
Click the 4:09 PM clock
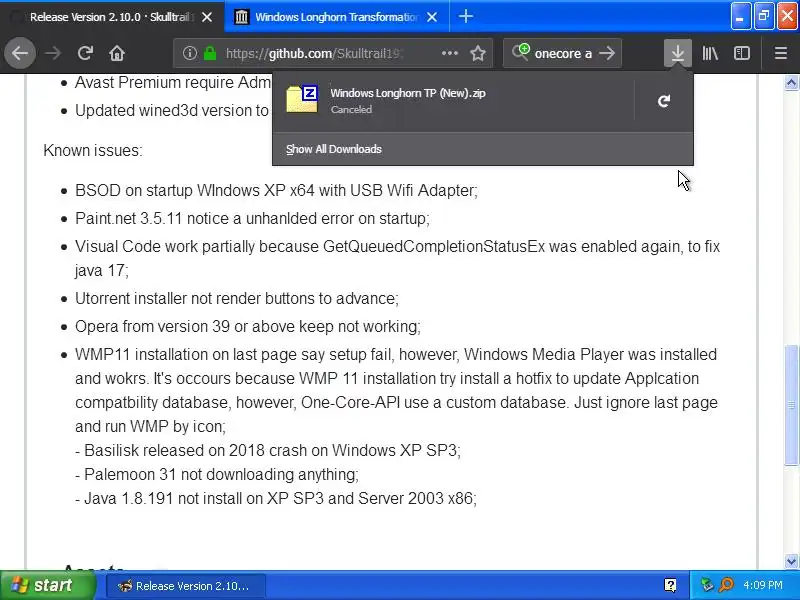click(763, 585)
